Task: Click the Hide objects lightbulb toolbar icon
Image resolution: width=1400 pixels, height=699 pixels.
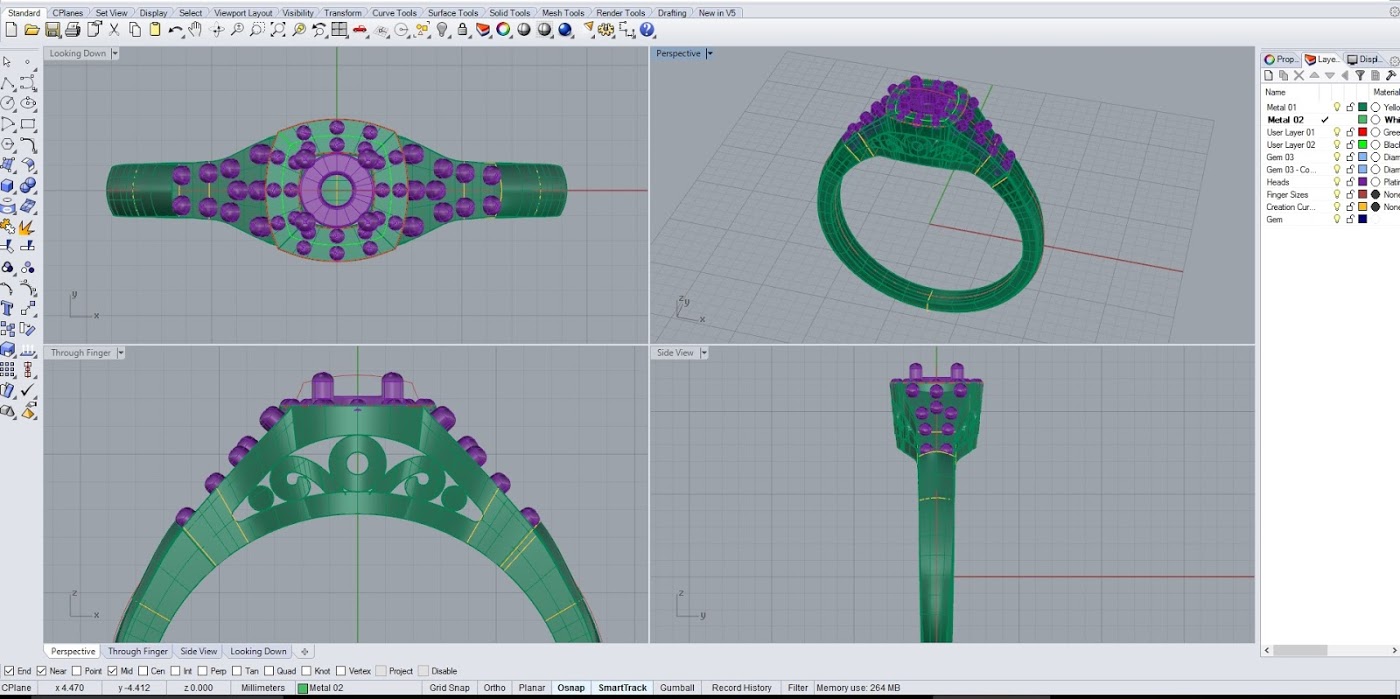Action: [443, 30]
